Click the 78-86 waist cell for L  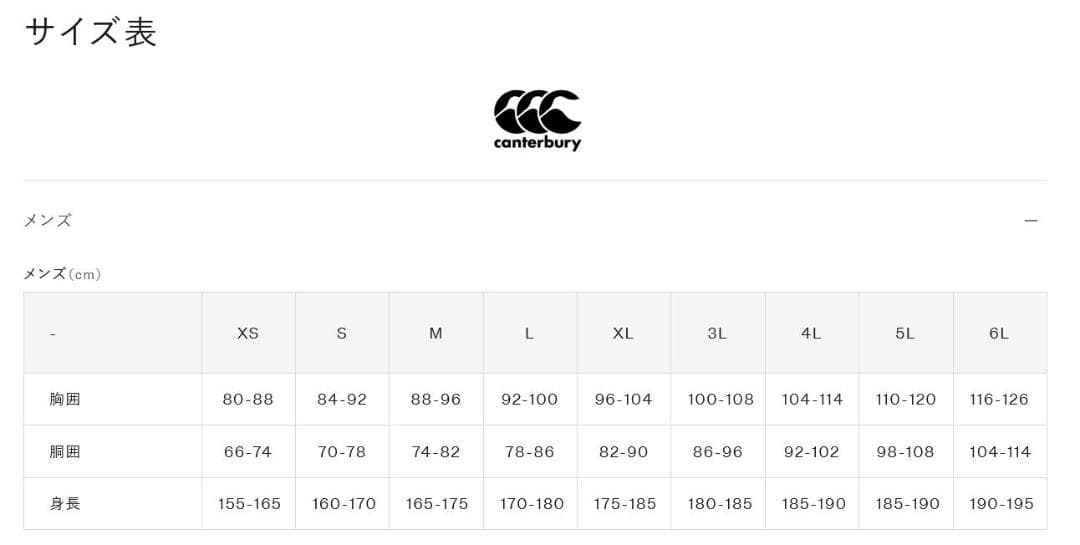[530, 452]
